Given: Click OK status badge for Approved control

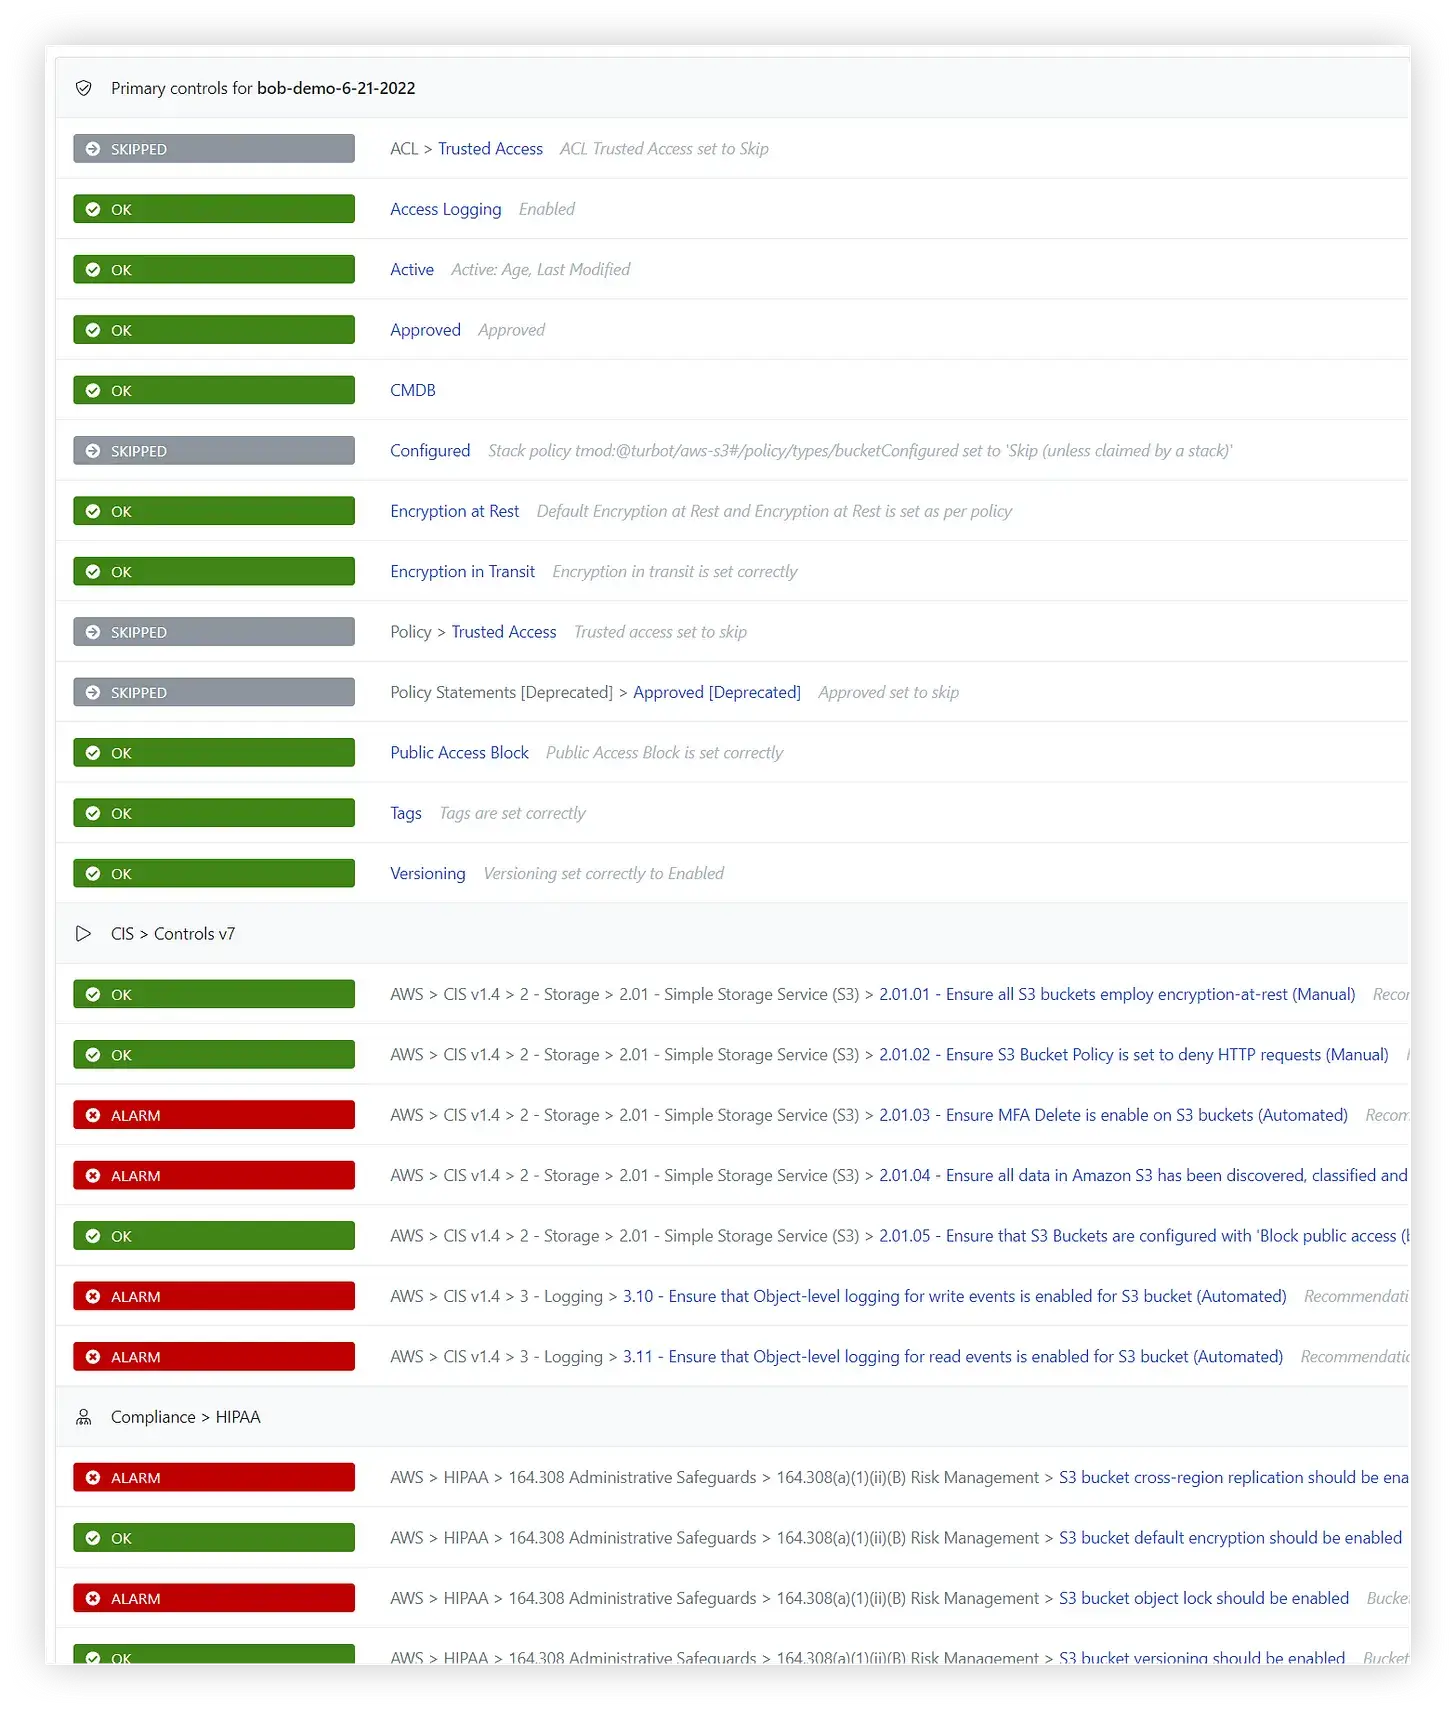Looking at the screenshot, I should pos(214,330).
